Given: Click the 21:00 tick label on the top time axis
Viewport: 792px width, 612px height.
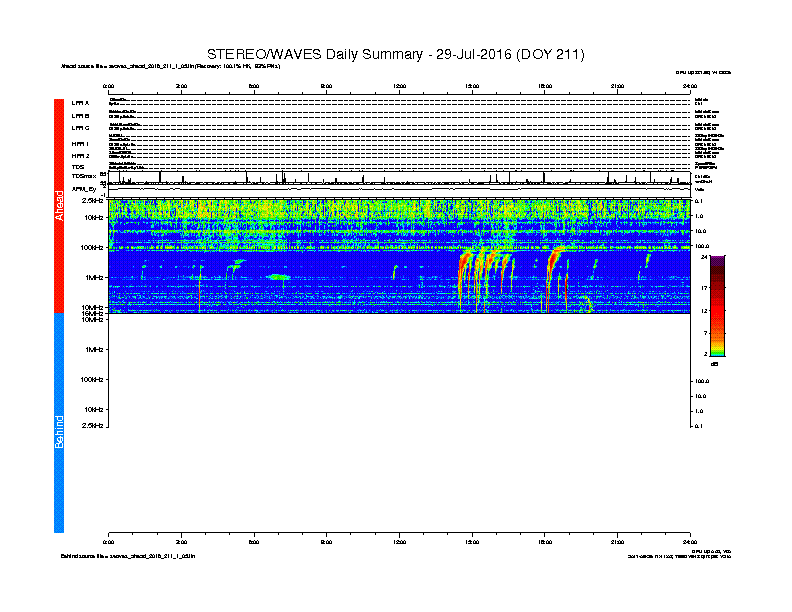Looking at the screenshot, I should (x=617, y=86).
